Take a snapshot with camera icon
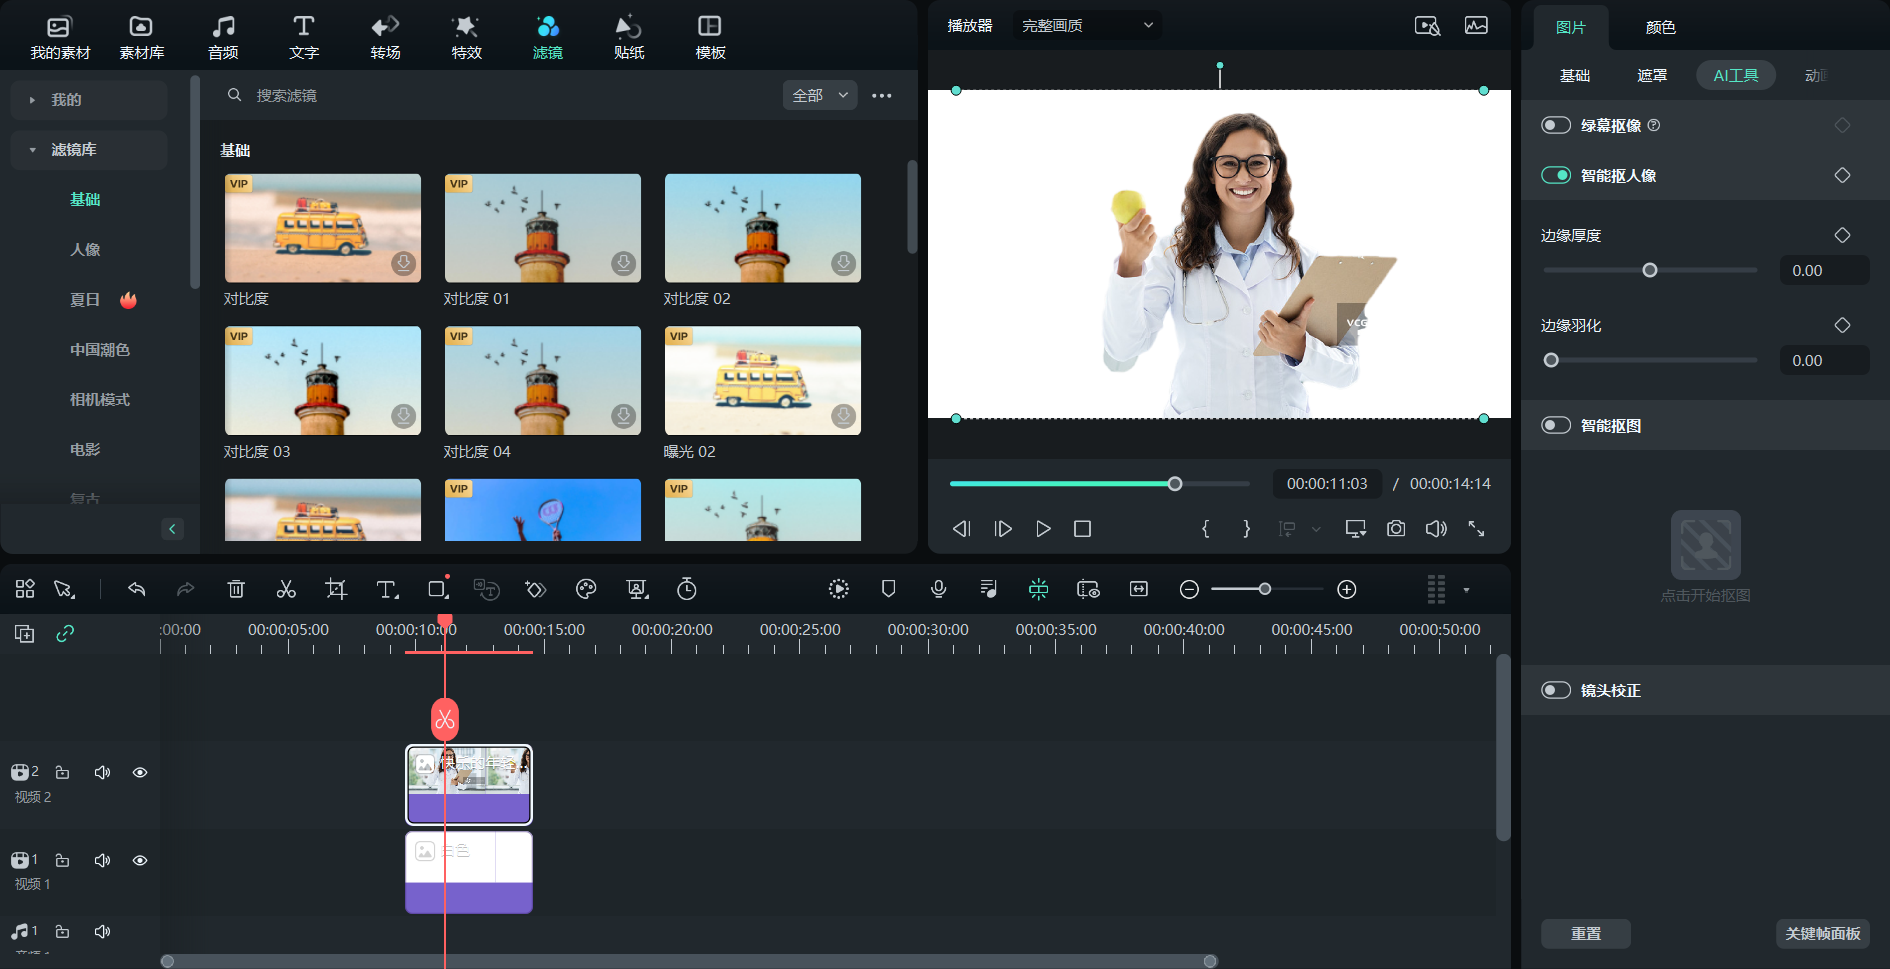 (x=1396, y=529)
